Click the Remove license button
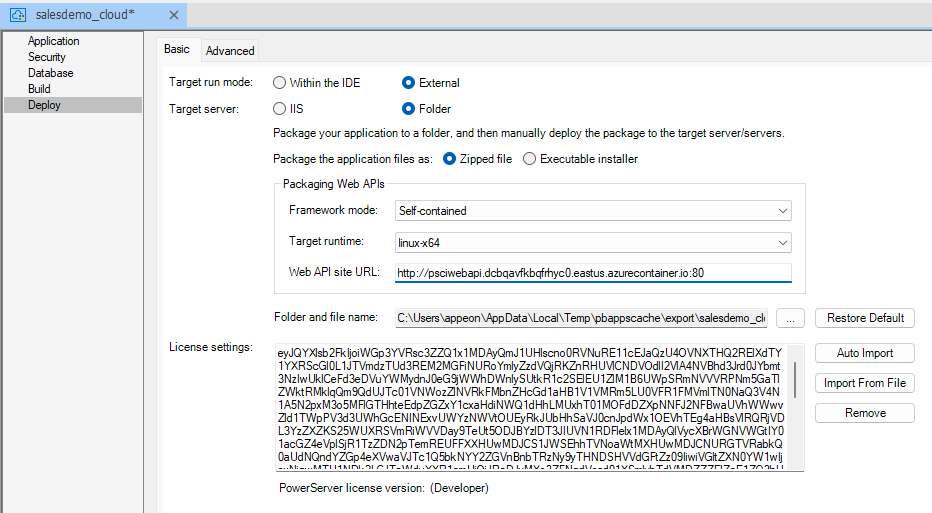932x513 pixels. (865, 413)
